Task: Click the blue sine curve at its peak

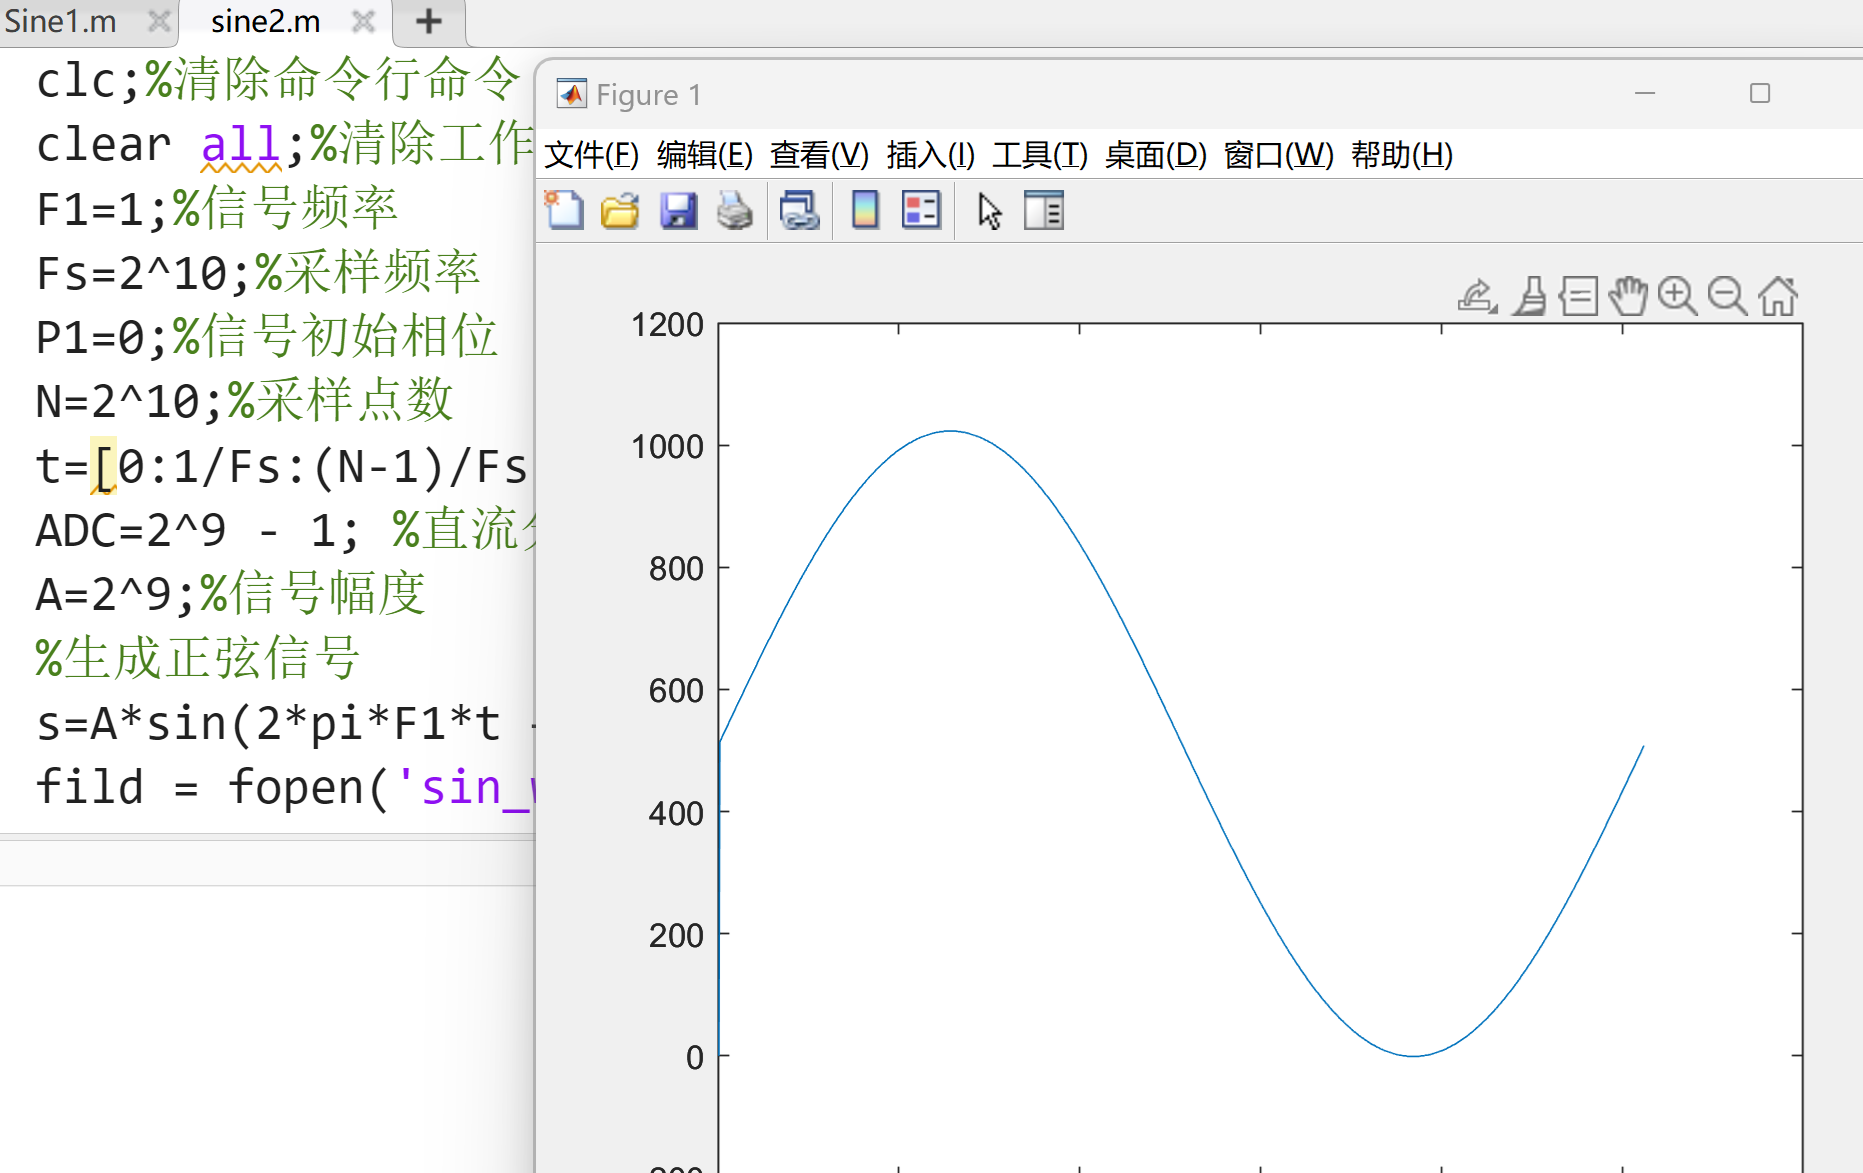Action: point(950,431)
